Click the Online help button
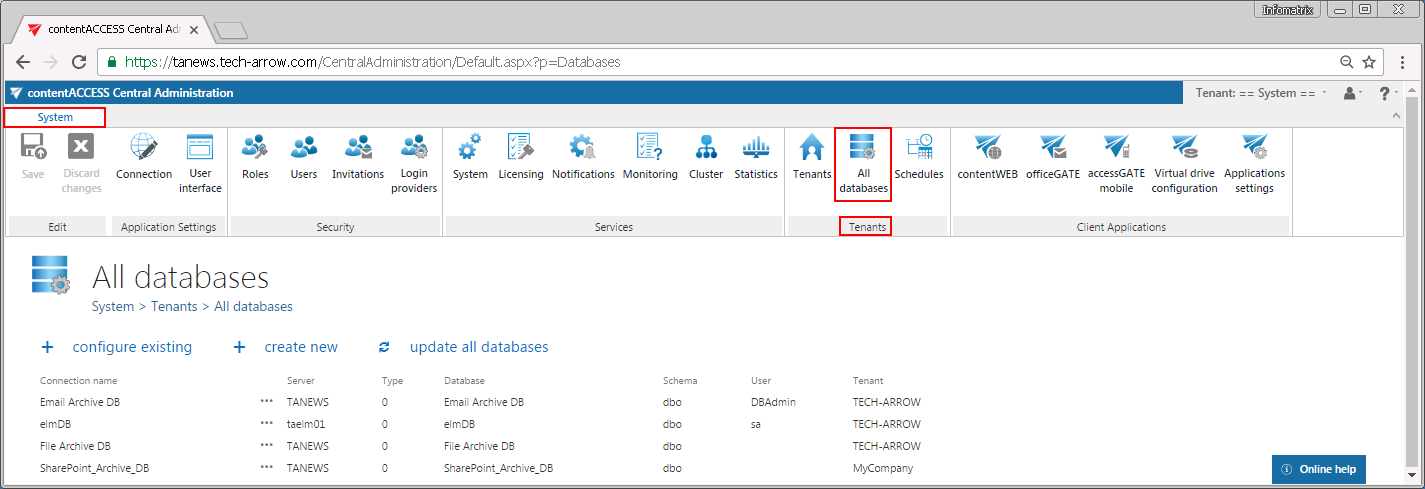1425x489 pixels. (1318, 469)
